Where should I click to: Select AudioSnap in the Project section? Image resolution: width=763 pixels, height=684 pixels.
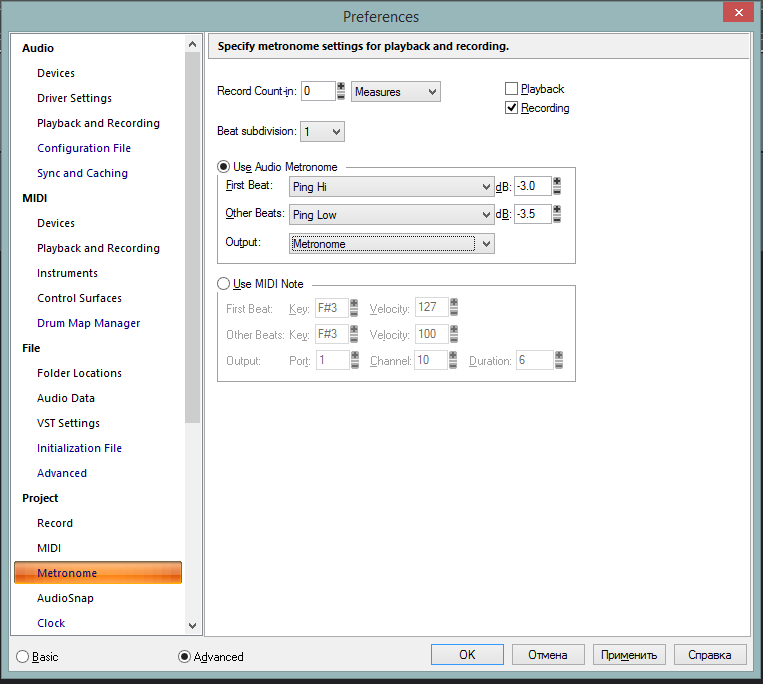click(x=65, y=598)
